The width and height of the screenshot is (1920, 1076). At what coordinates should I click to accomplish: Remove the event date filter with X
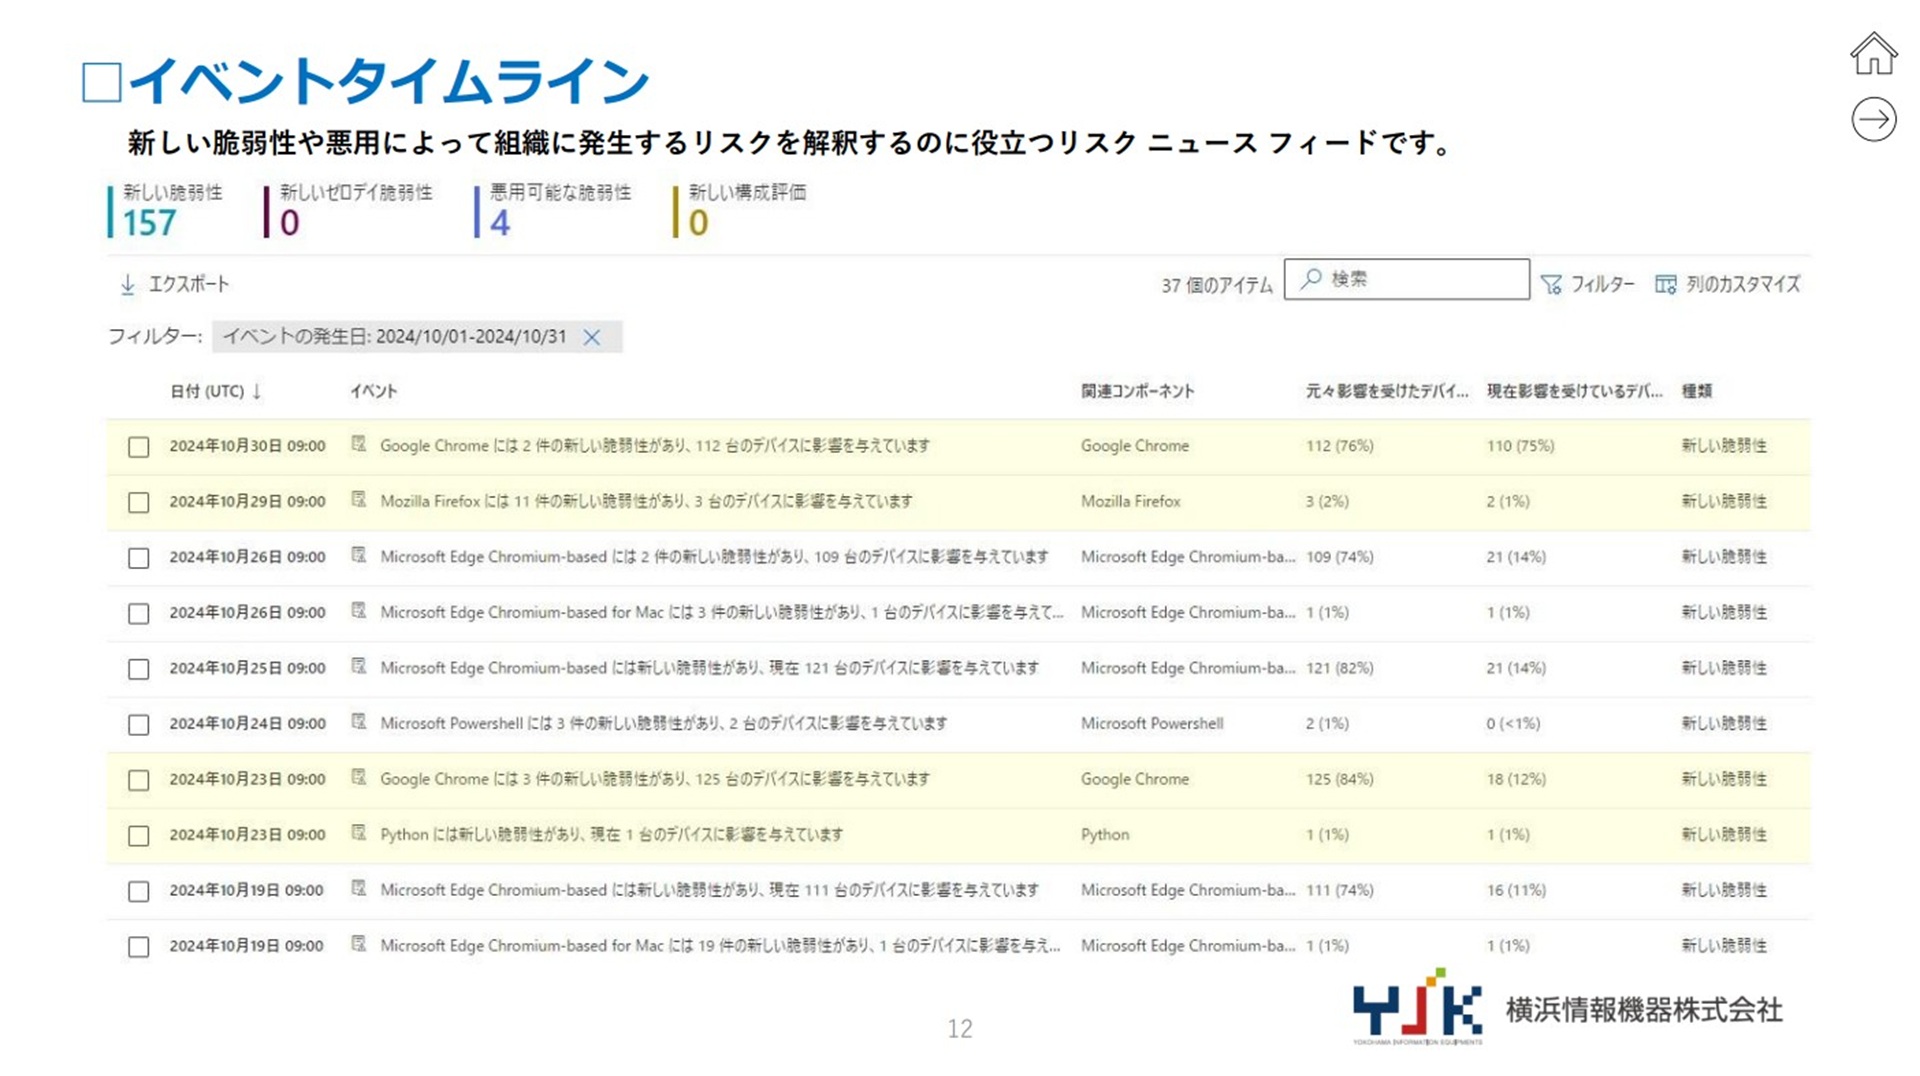pos(592,337)
